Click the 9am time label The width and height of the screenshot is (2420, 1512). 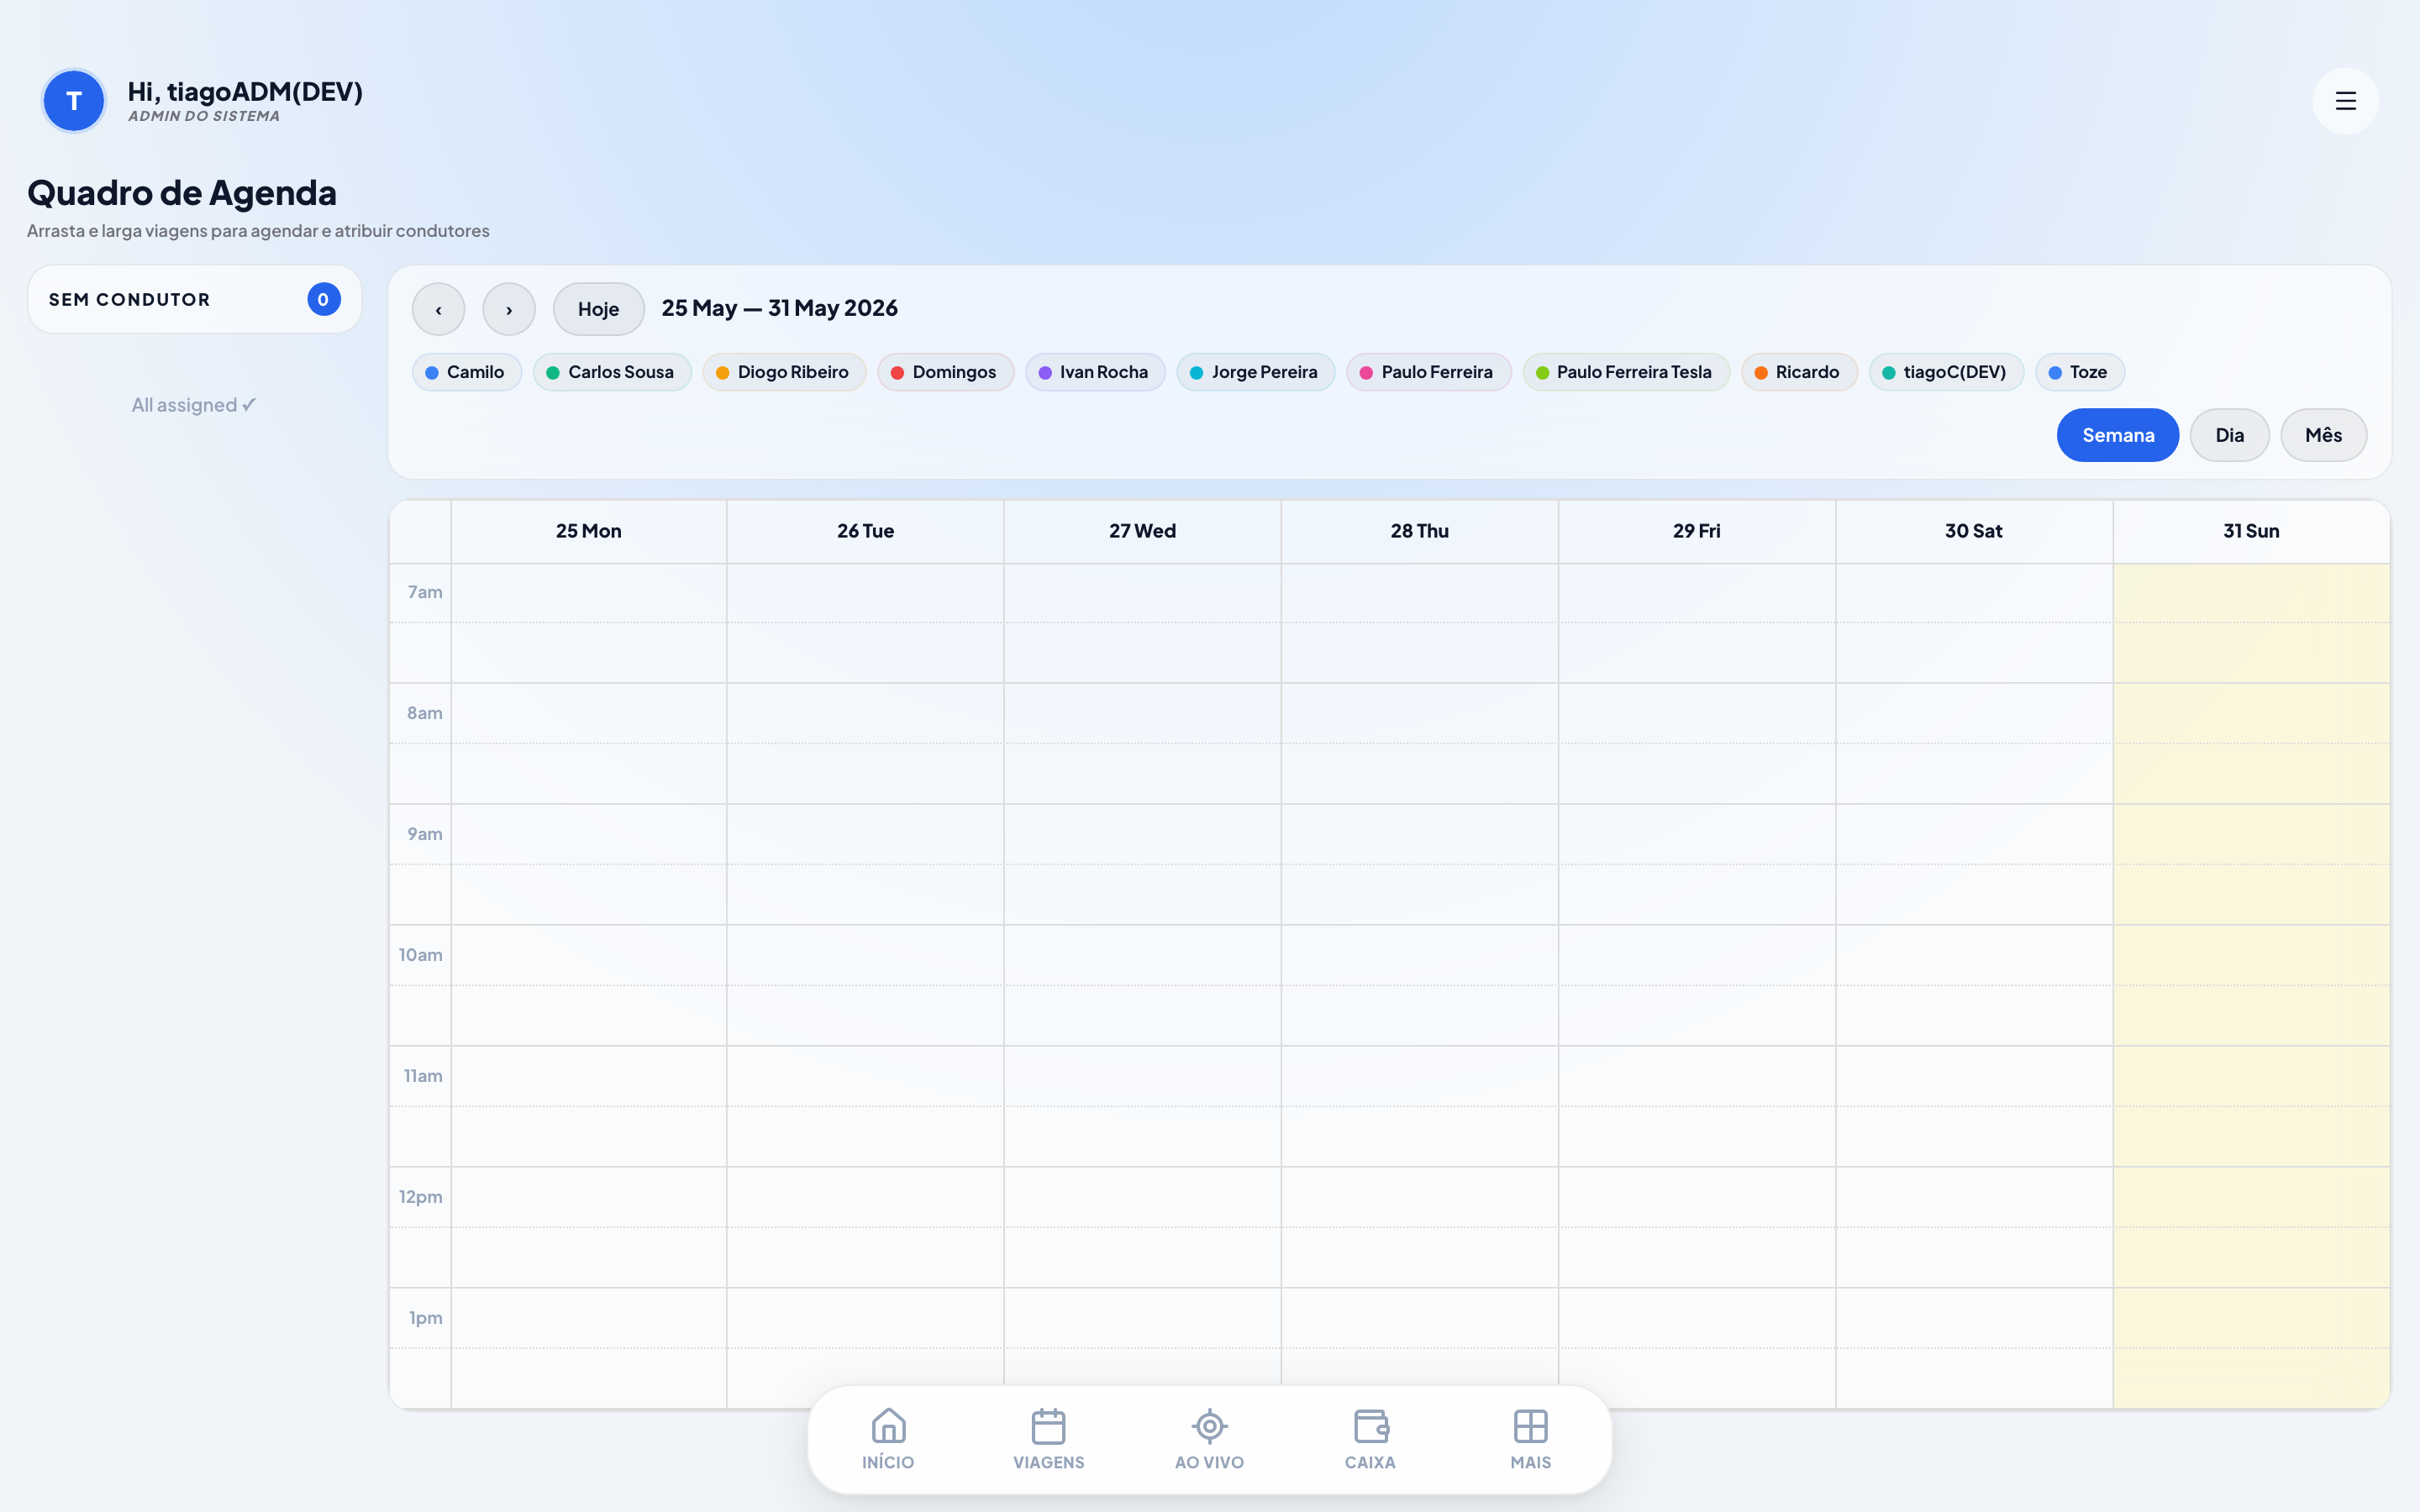(x=425, y=834)
